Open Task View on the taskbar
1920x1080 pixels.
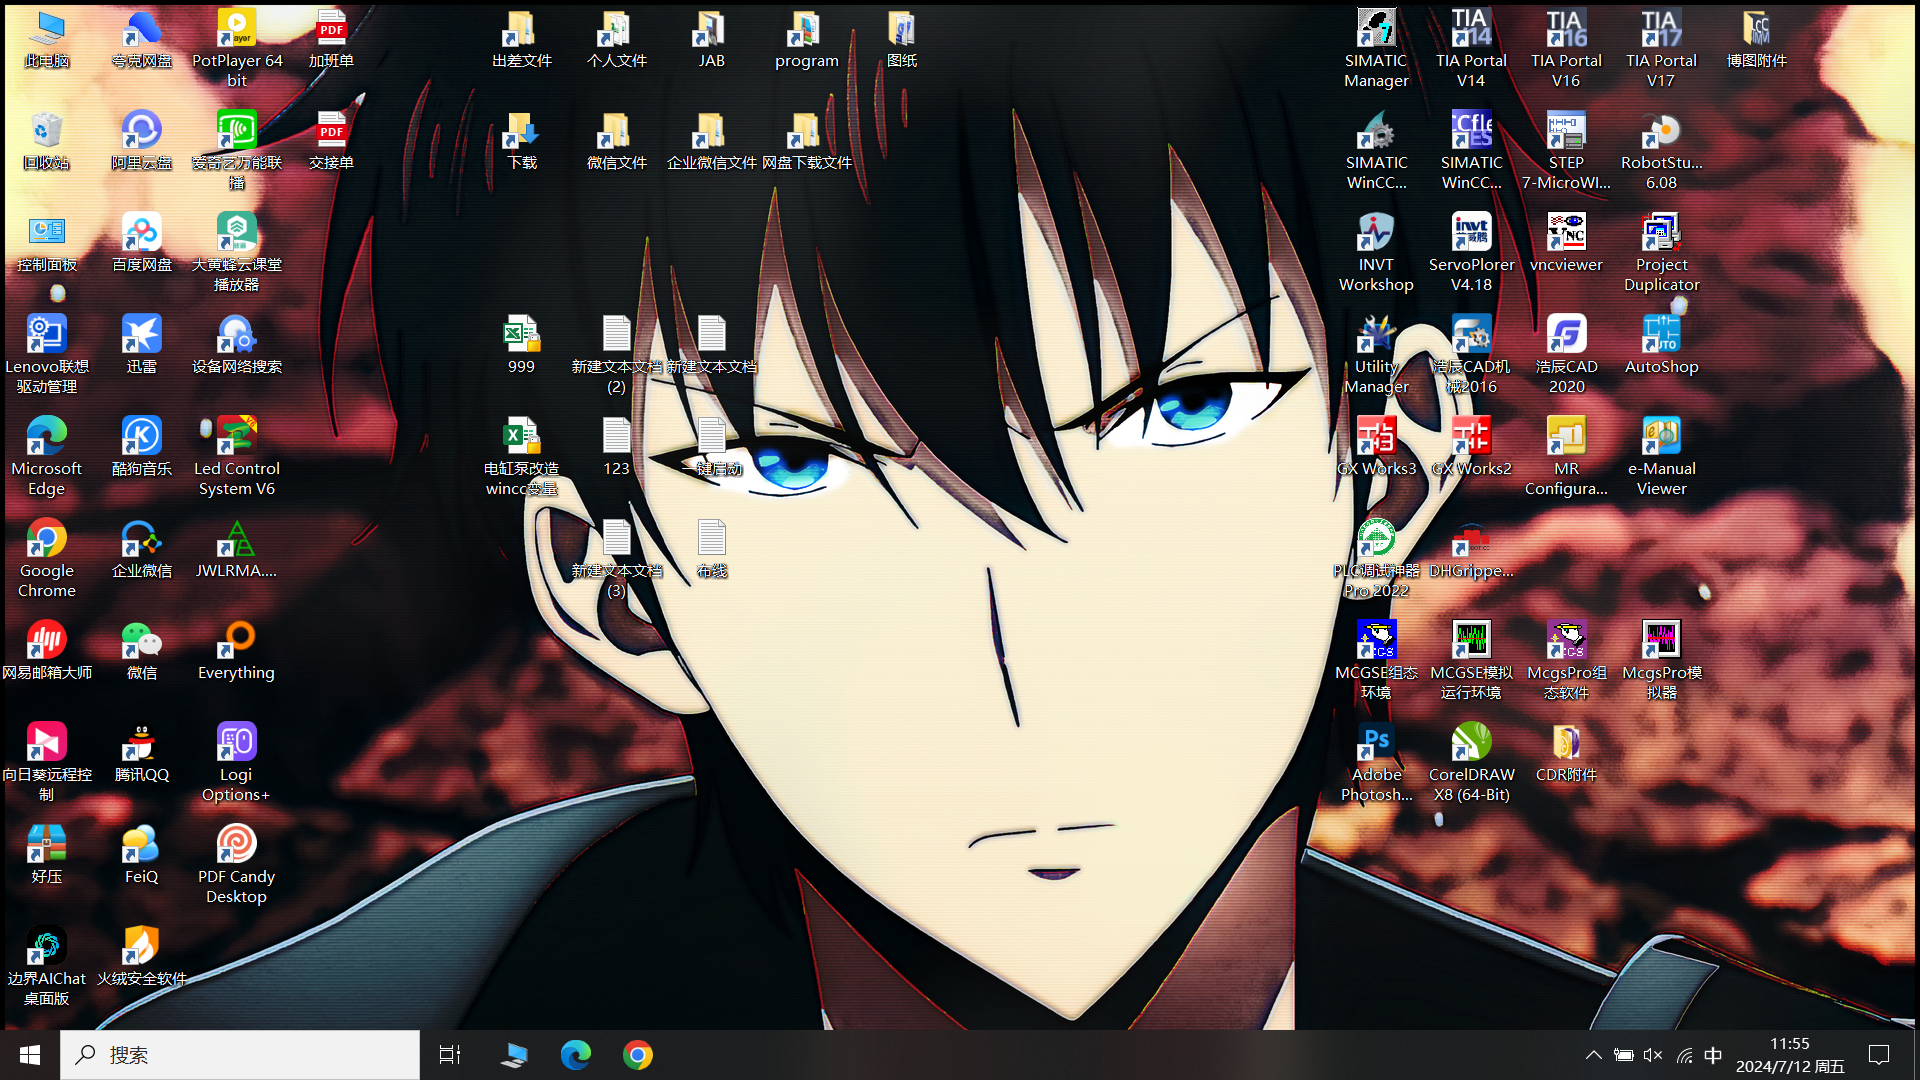pyautogui.click(x=450, y=1055)
